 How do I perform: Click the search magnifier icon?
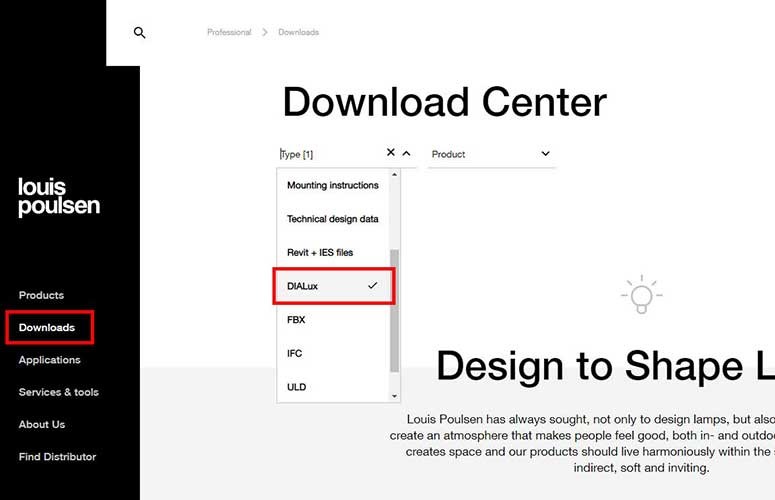click(139, 33)
